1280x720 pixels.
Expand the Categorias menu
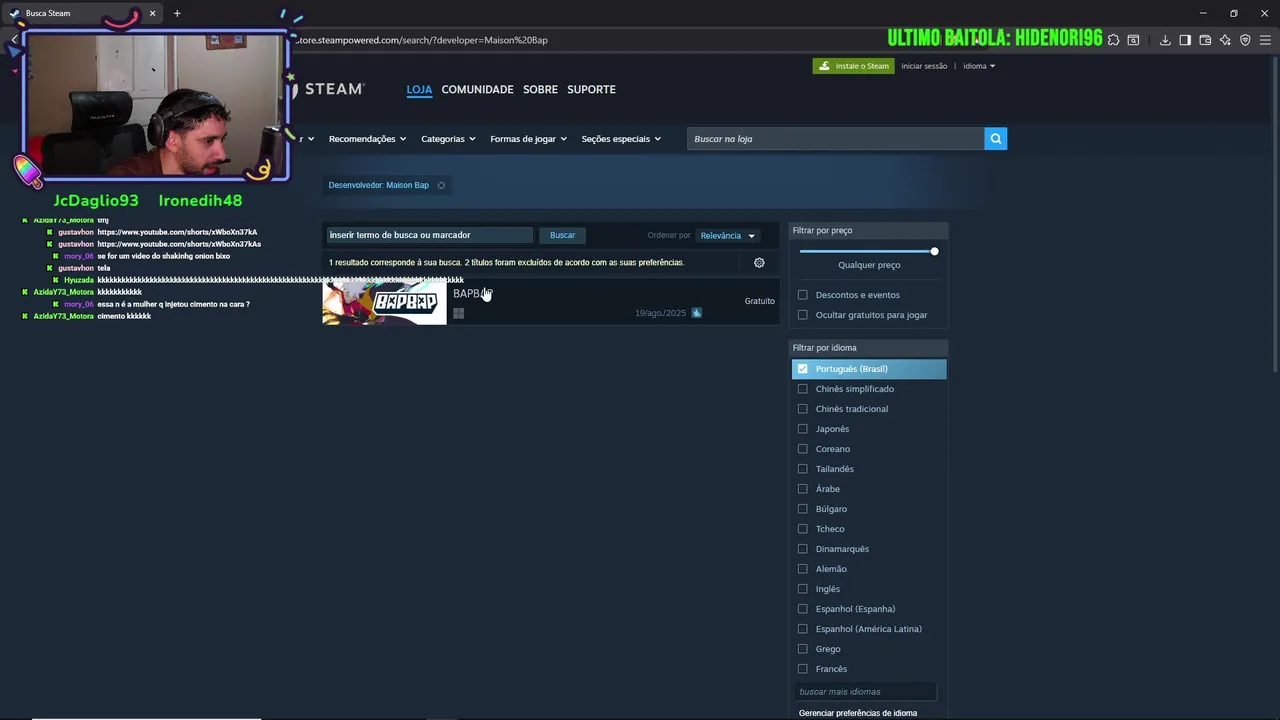(448, 139)
